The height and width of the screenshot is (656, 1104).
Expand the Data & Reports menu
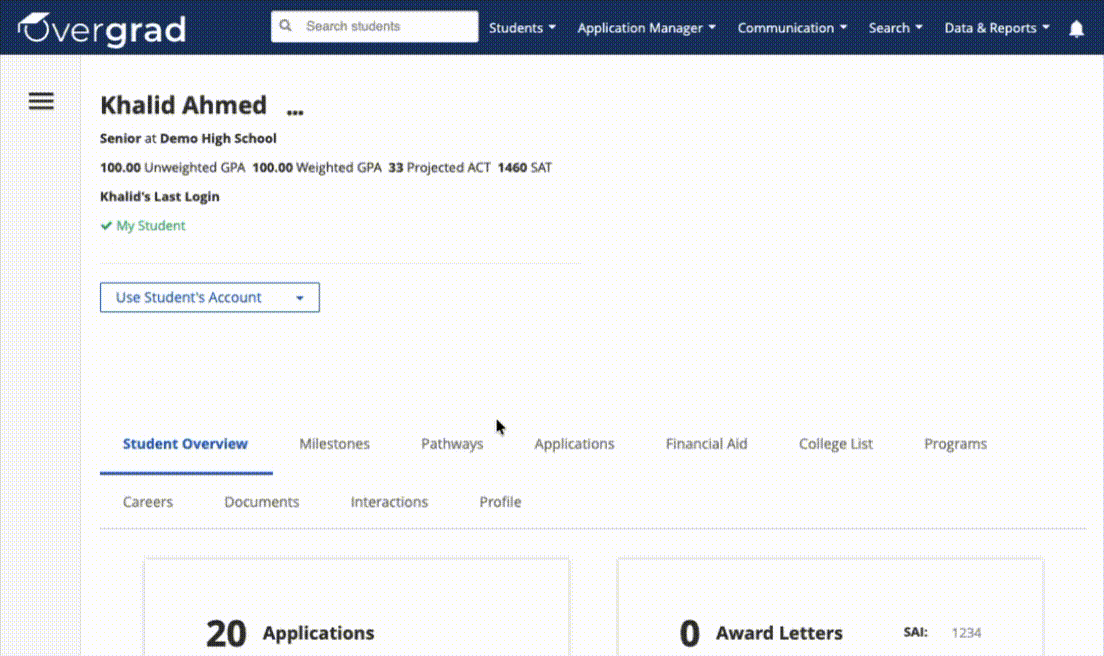pyautogui.click(x=996, y=28)
